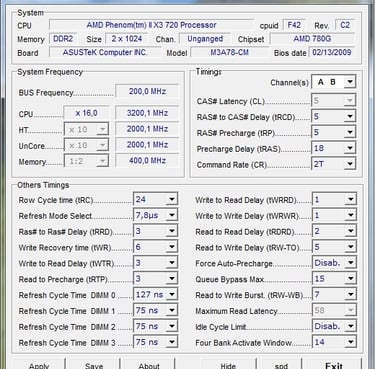Open the Channel(s) A B dropdown
This screenshot has height=369, width=375.
[x=334, y=82]
